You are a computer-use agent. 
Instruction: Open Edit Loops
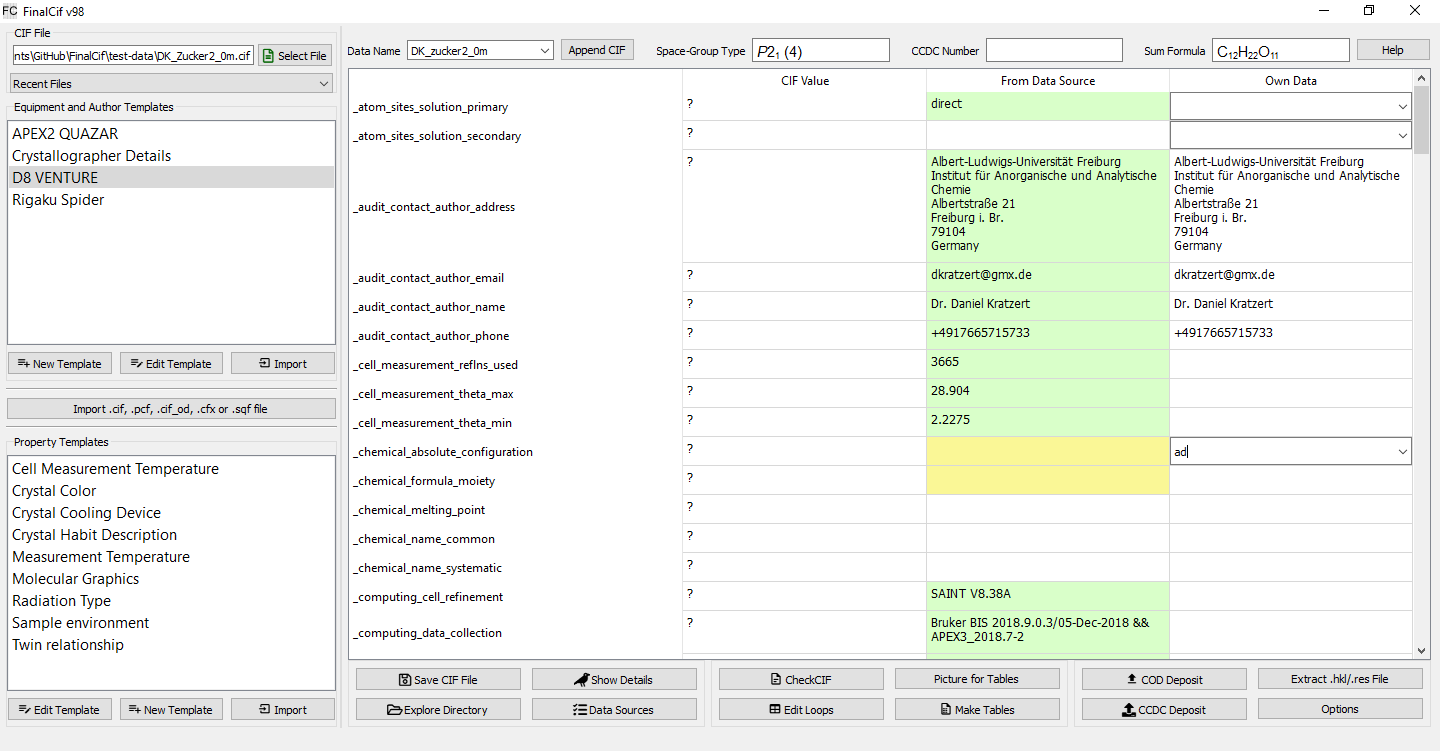pyautogui.click(x=801, y=710)
